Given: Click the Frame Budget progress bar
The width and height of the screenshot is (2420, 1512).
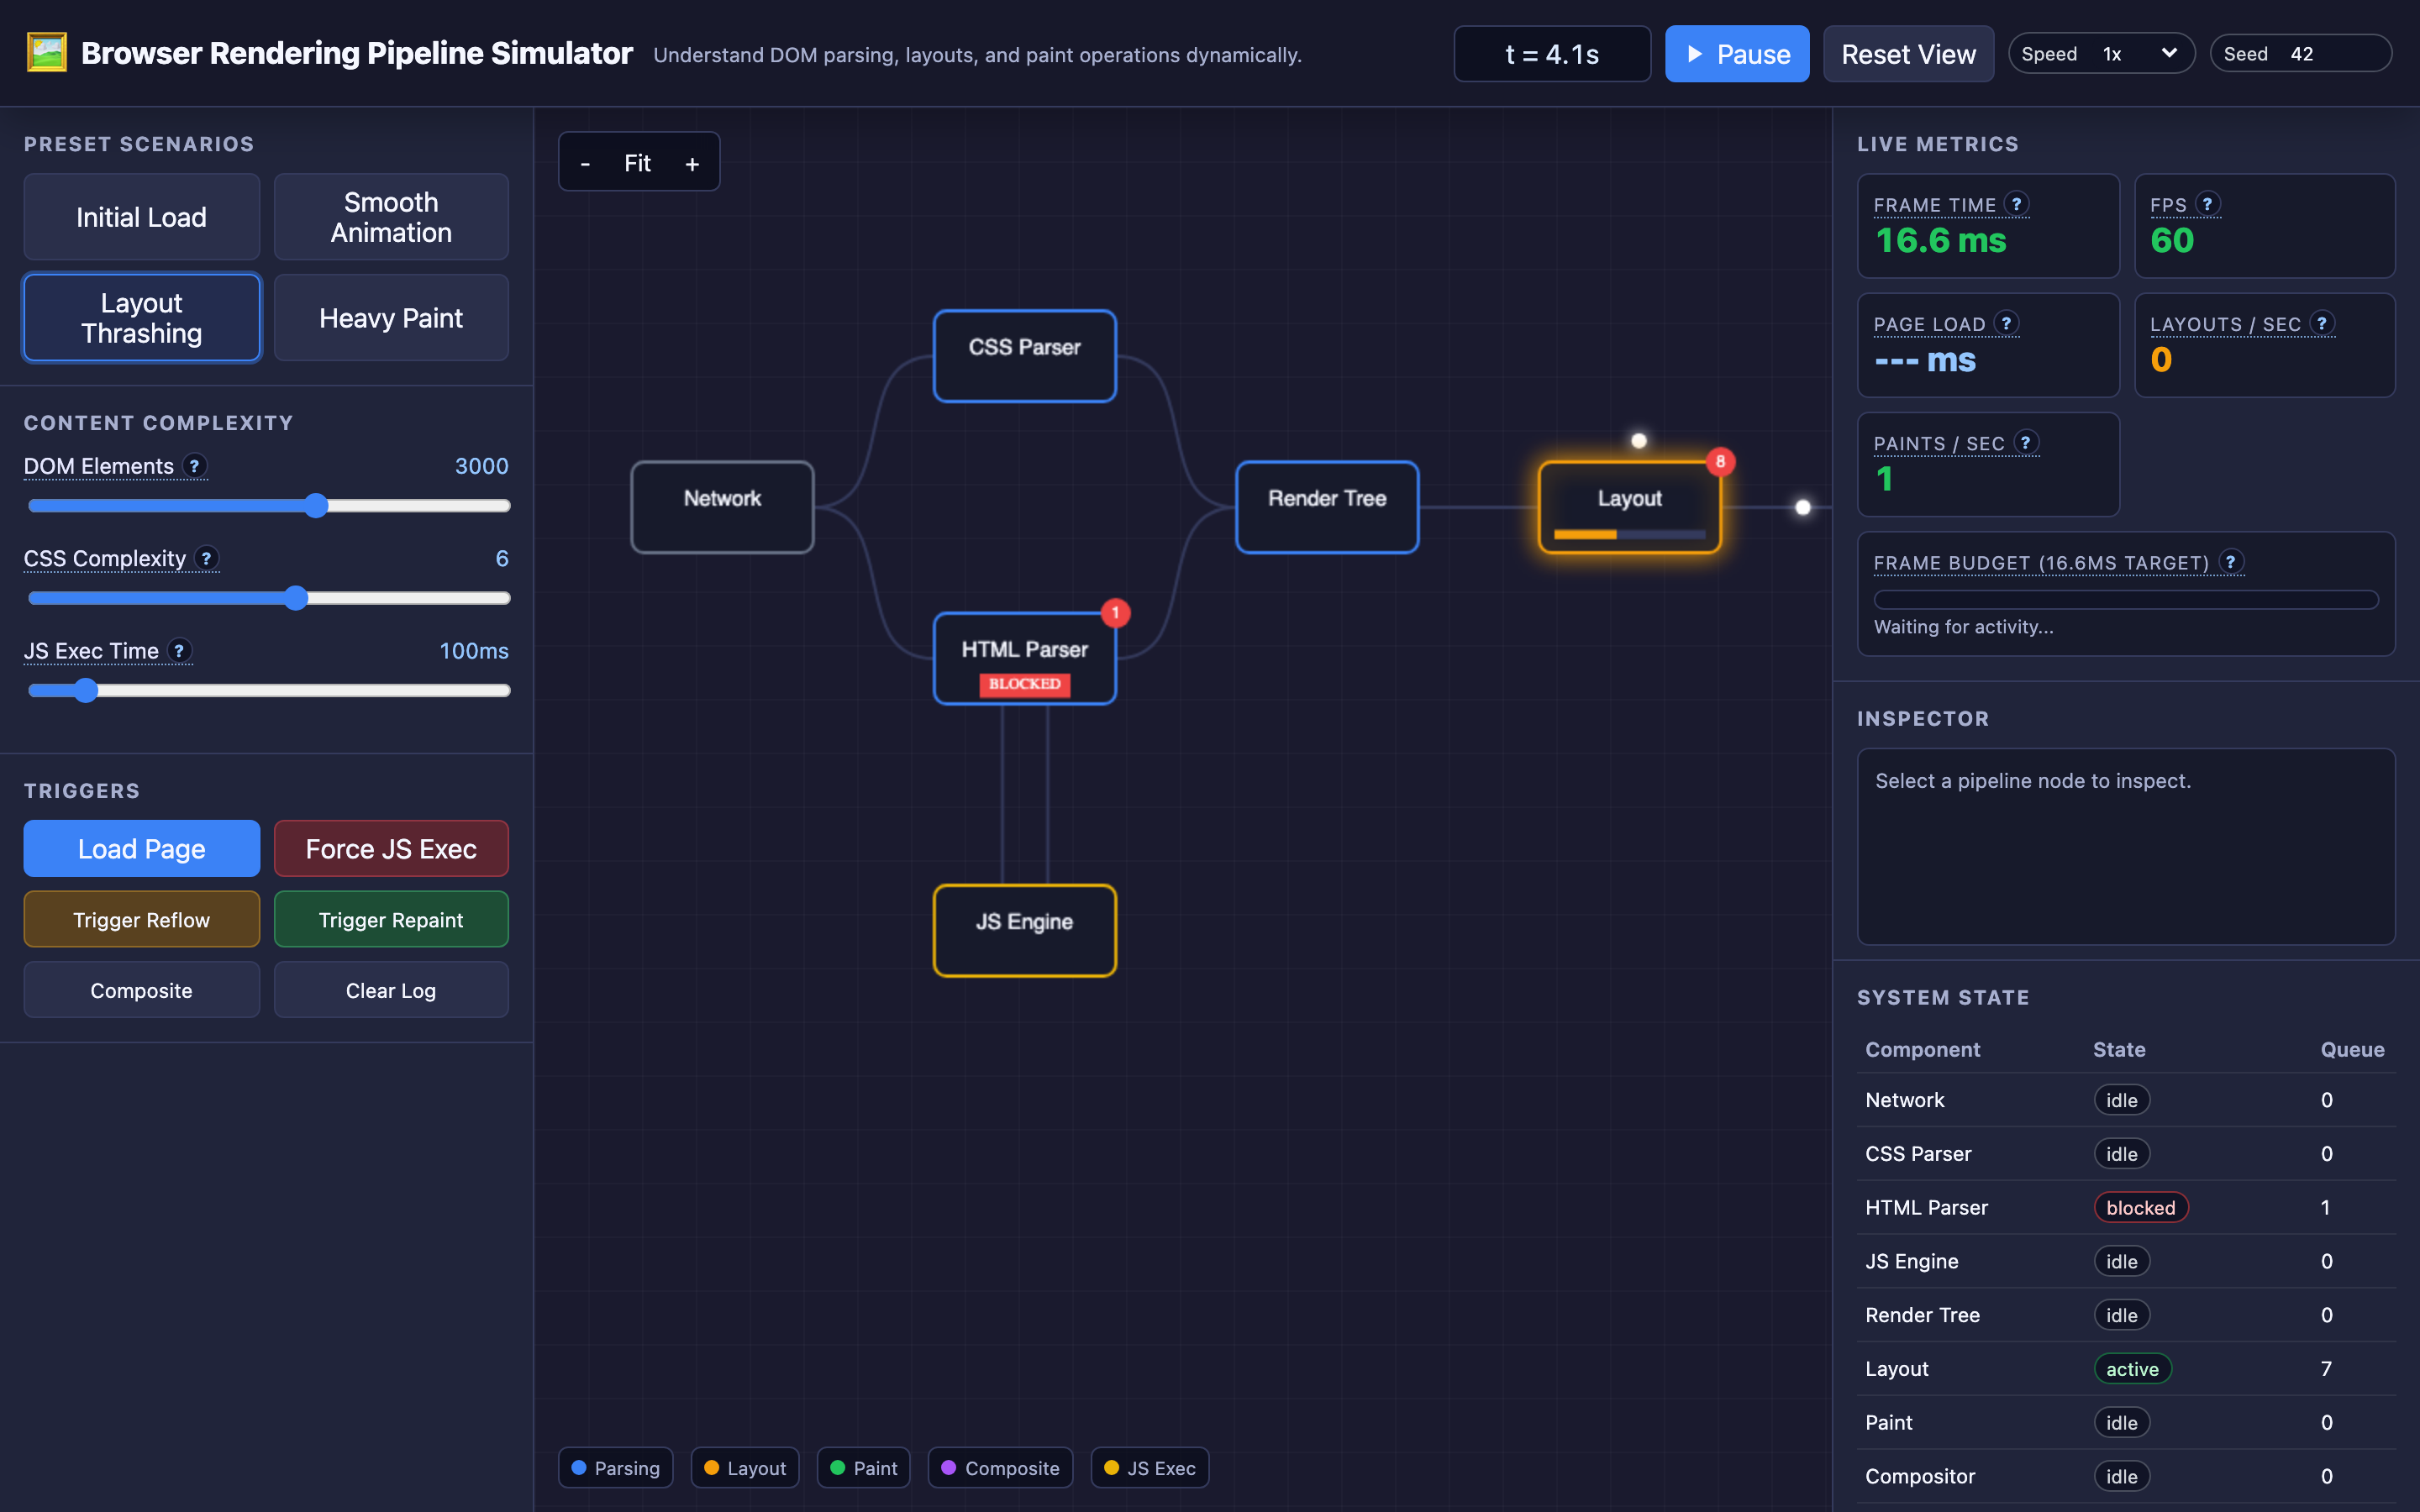Looking at the screenshot, I should tap(2126, 600).
